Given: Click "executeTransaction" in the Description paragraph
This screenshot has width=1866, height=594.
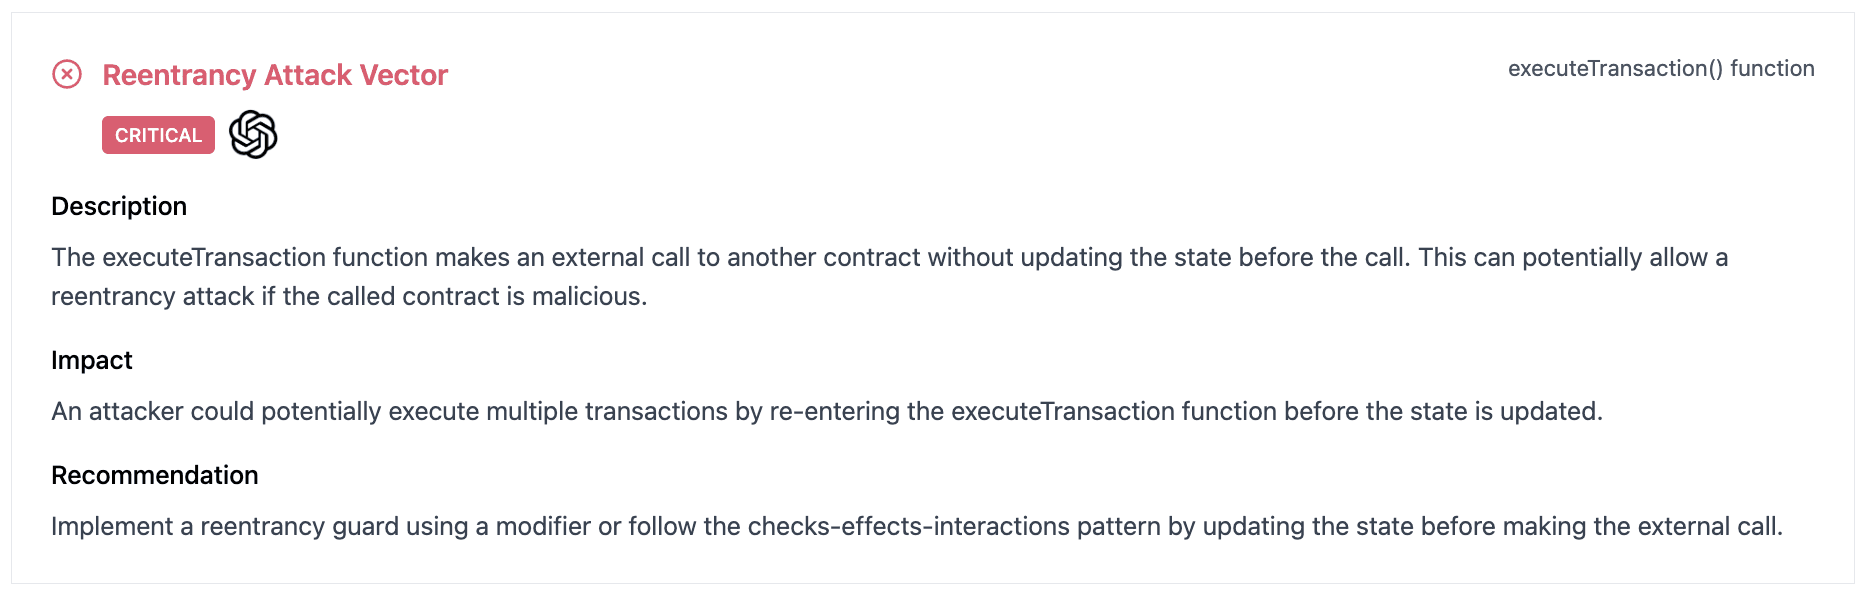Looking at the screenshot, I should pos(213,257).
